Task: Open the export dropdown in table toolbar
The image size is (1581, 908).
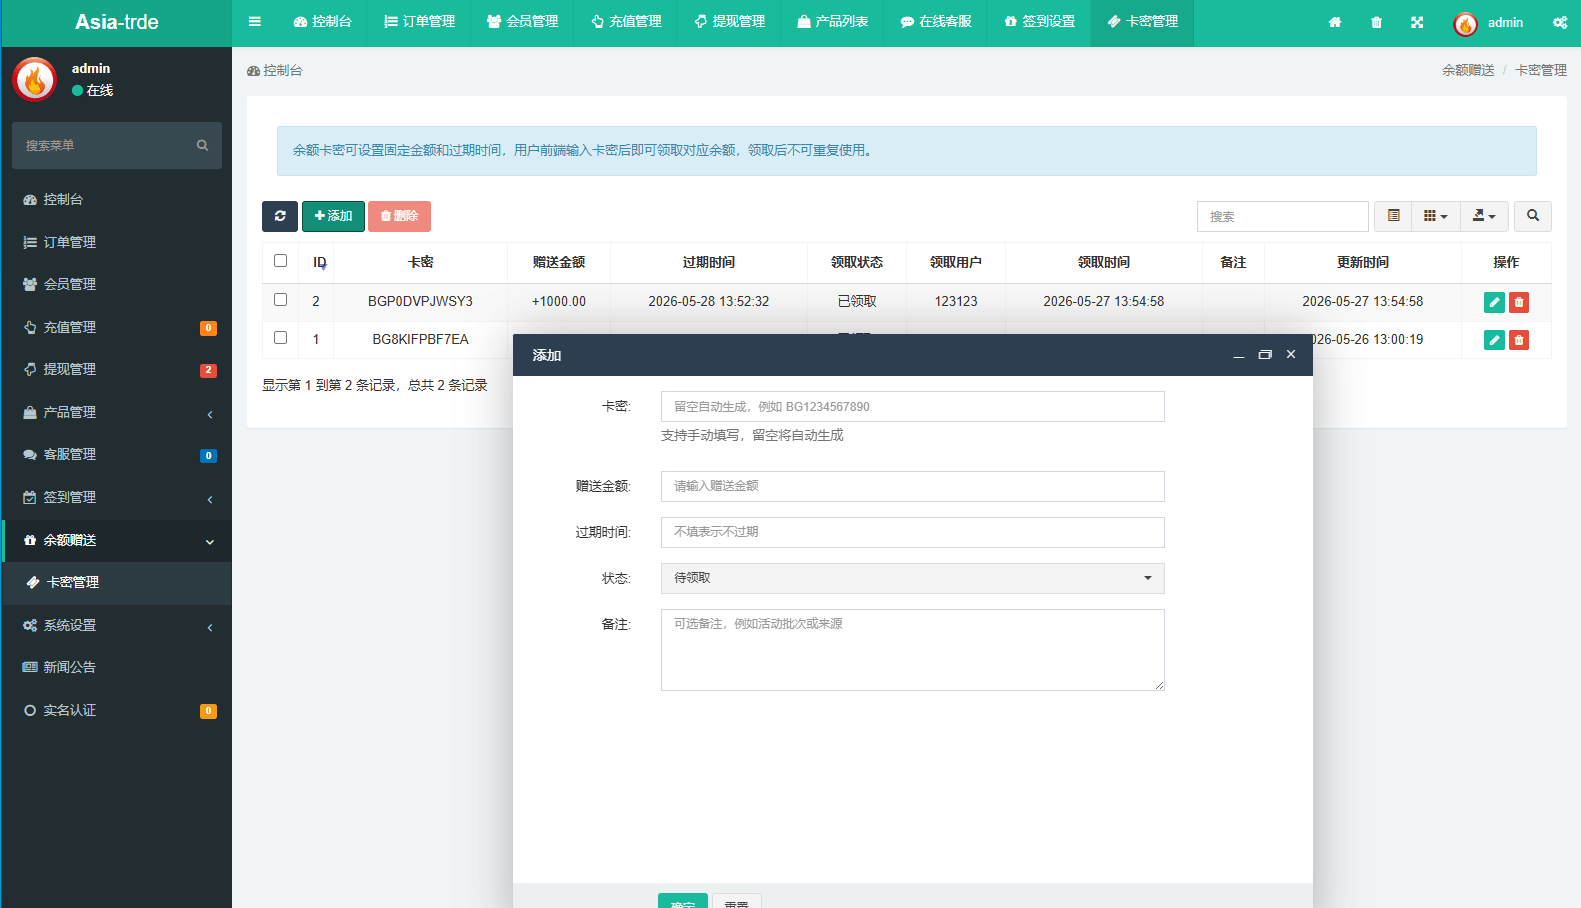Action: pyautogui.click(x=1484, y=216)
